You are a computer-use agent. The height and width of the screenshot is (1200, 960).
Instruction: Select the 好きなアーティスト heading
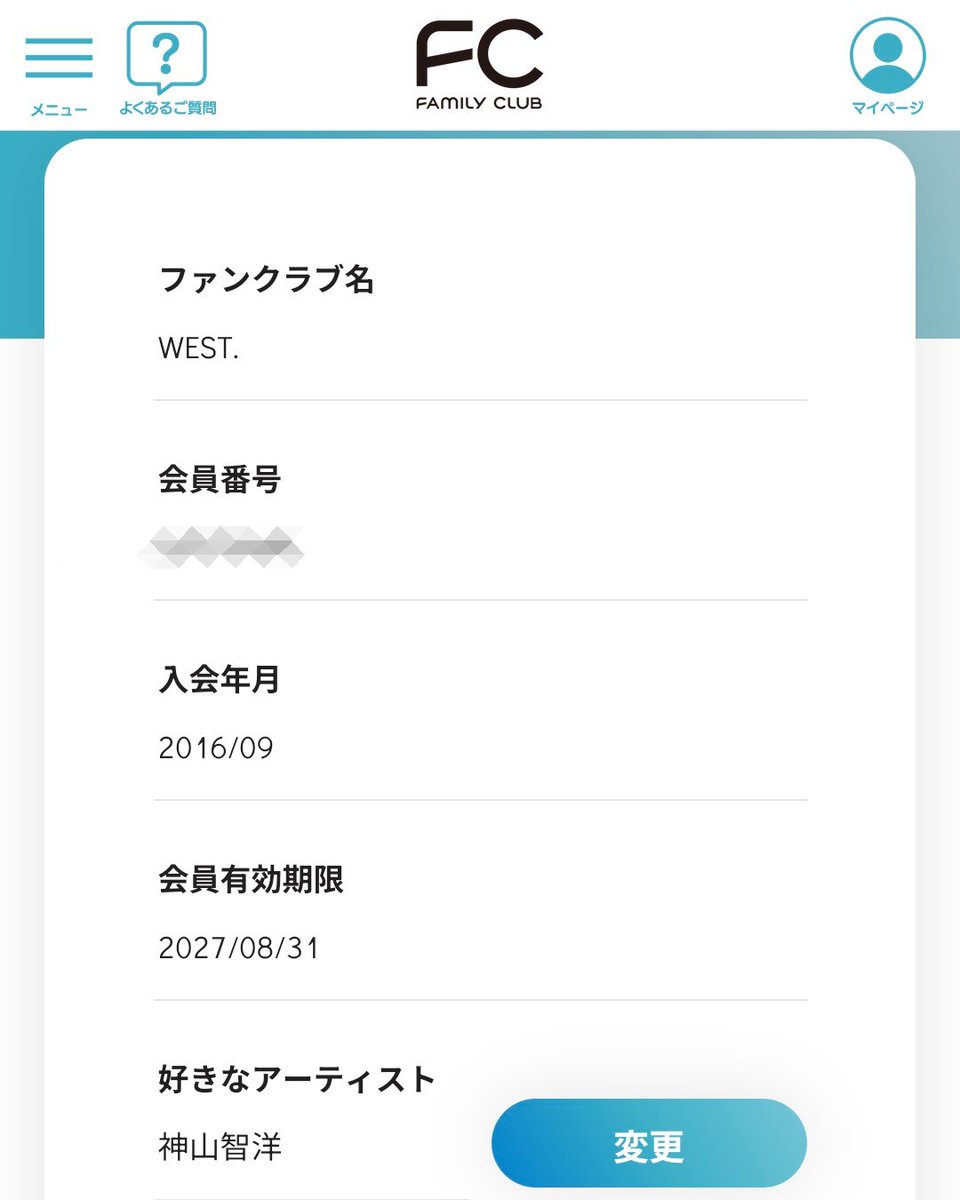pyautogui.click(x=298, y=1080)
